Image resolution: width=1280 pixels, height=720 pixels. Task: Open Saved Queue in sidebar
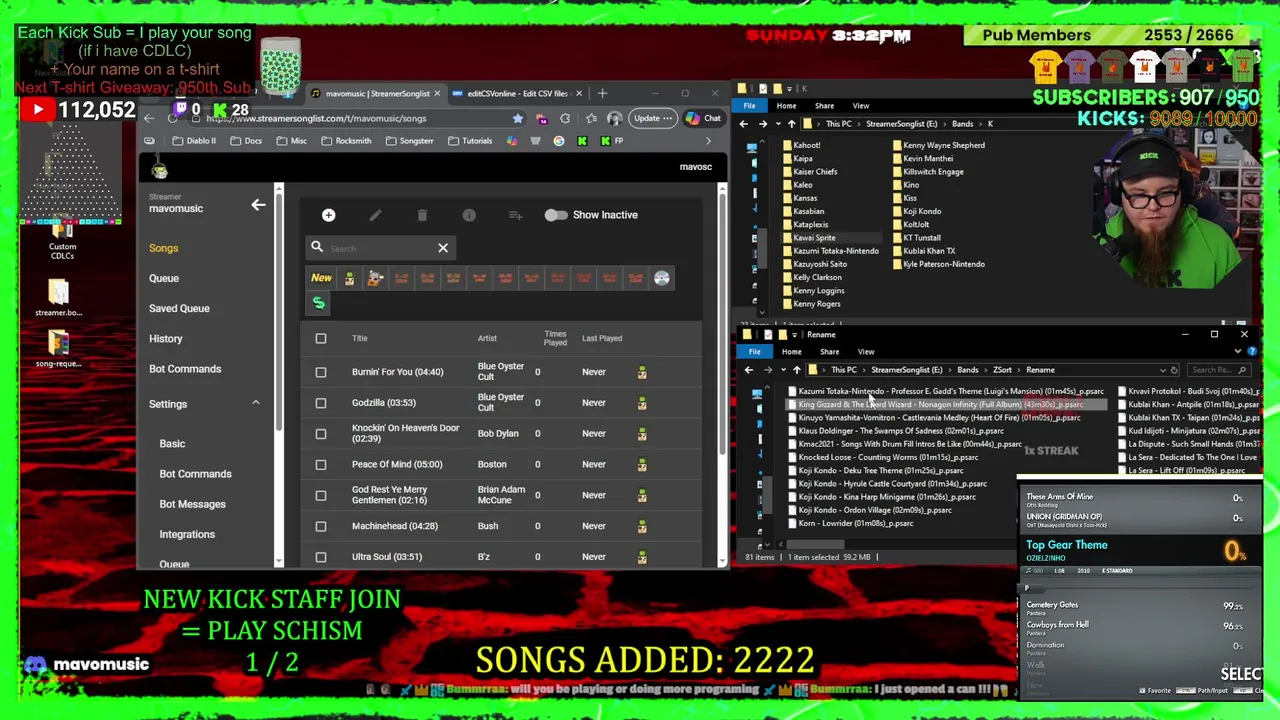(x=179, y=308)
